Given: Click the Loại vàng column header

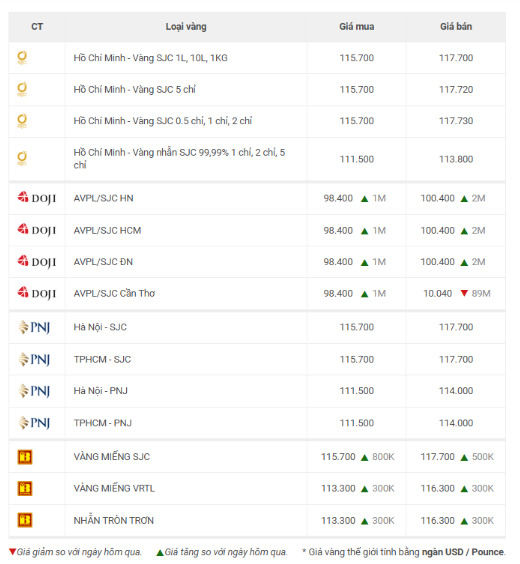Looking at the screenshot, I should click(186, 27).
